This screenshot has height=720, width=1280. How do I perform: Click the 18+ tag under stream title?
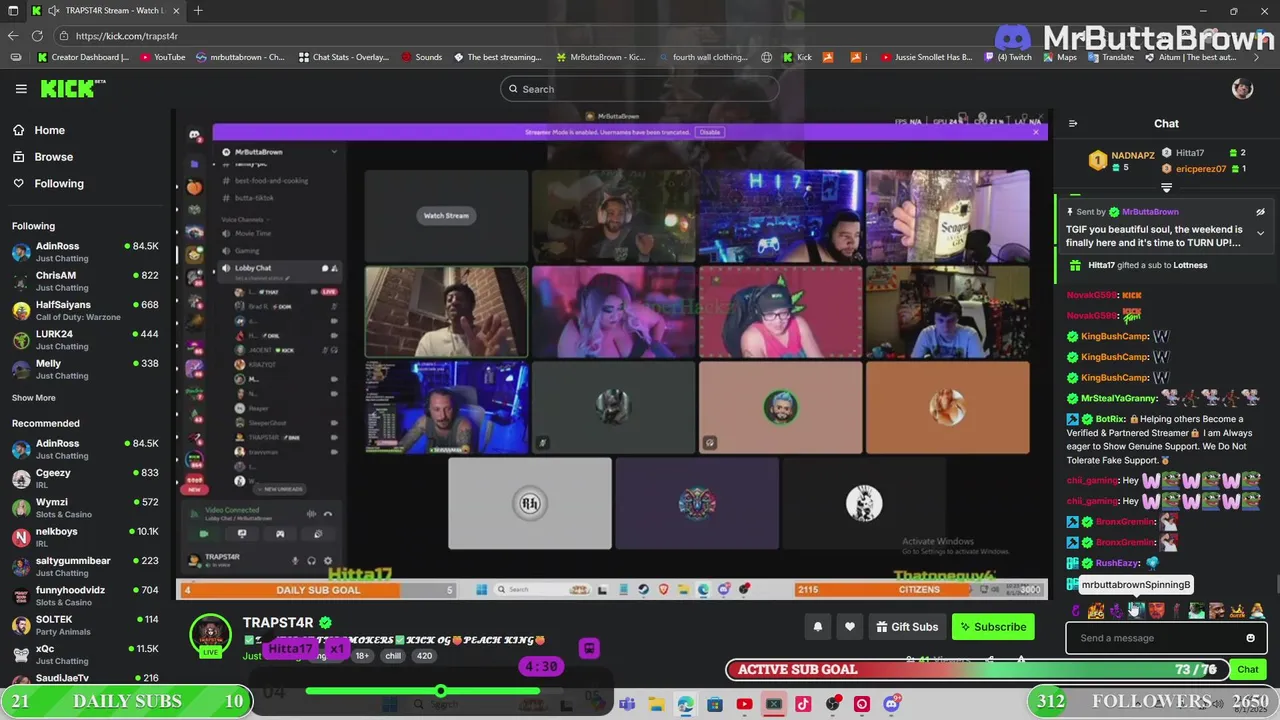pos(362,656)
